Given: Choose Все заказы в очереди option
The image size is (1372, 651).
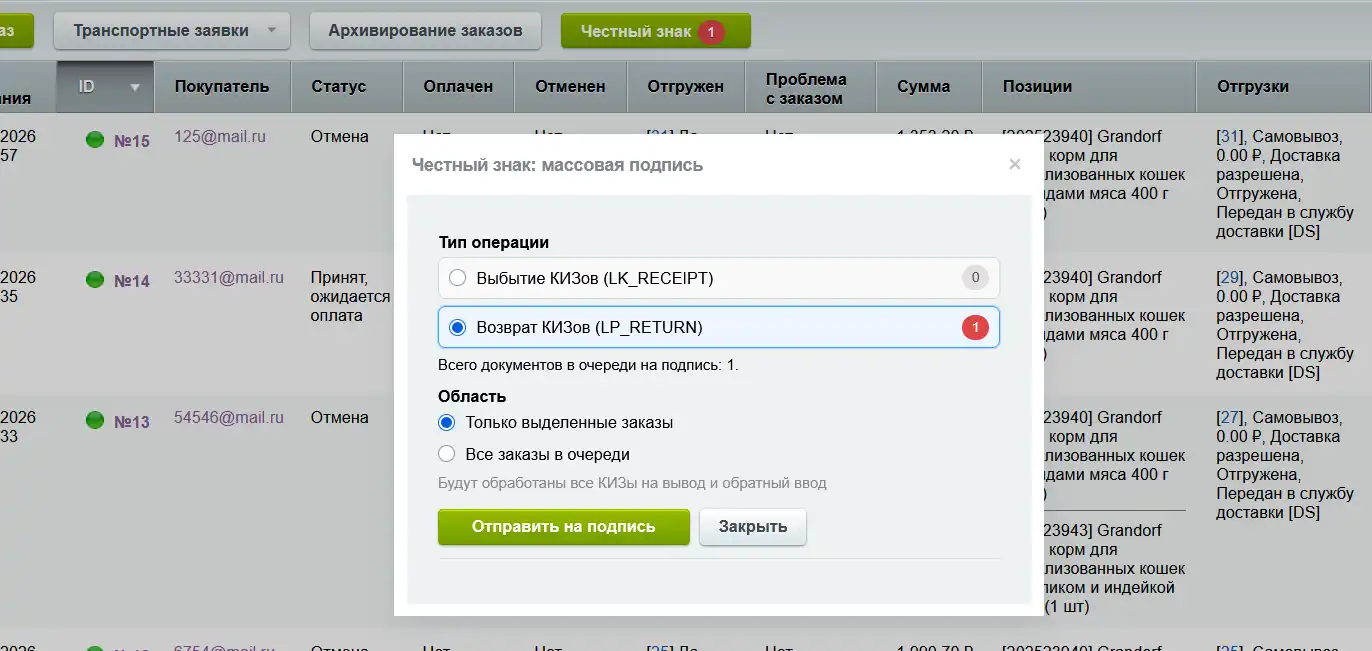Looking at the screenshot, I should pyautogui.click(x=446, y=453).
